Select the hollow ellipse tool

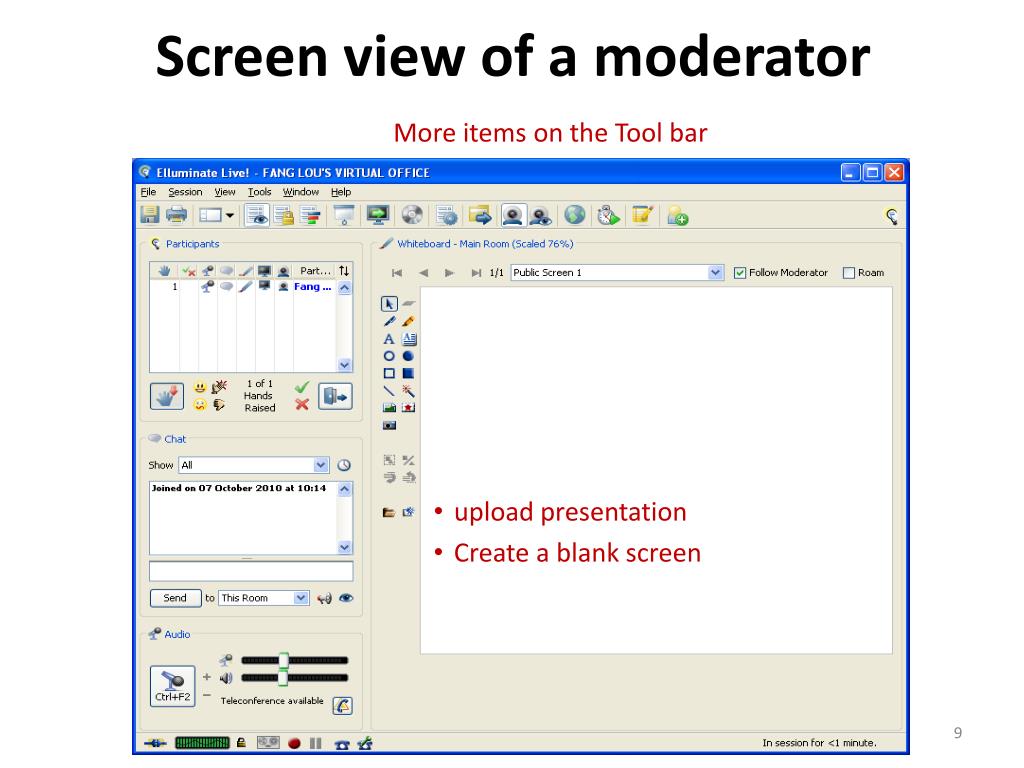coord(389,356)
